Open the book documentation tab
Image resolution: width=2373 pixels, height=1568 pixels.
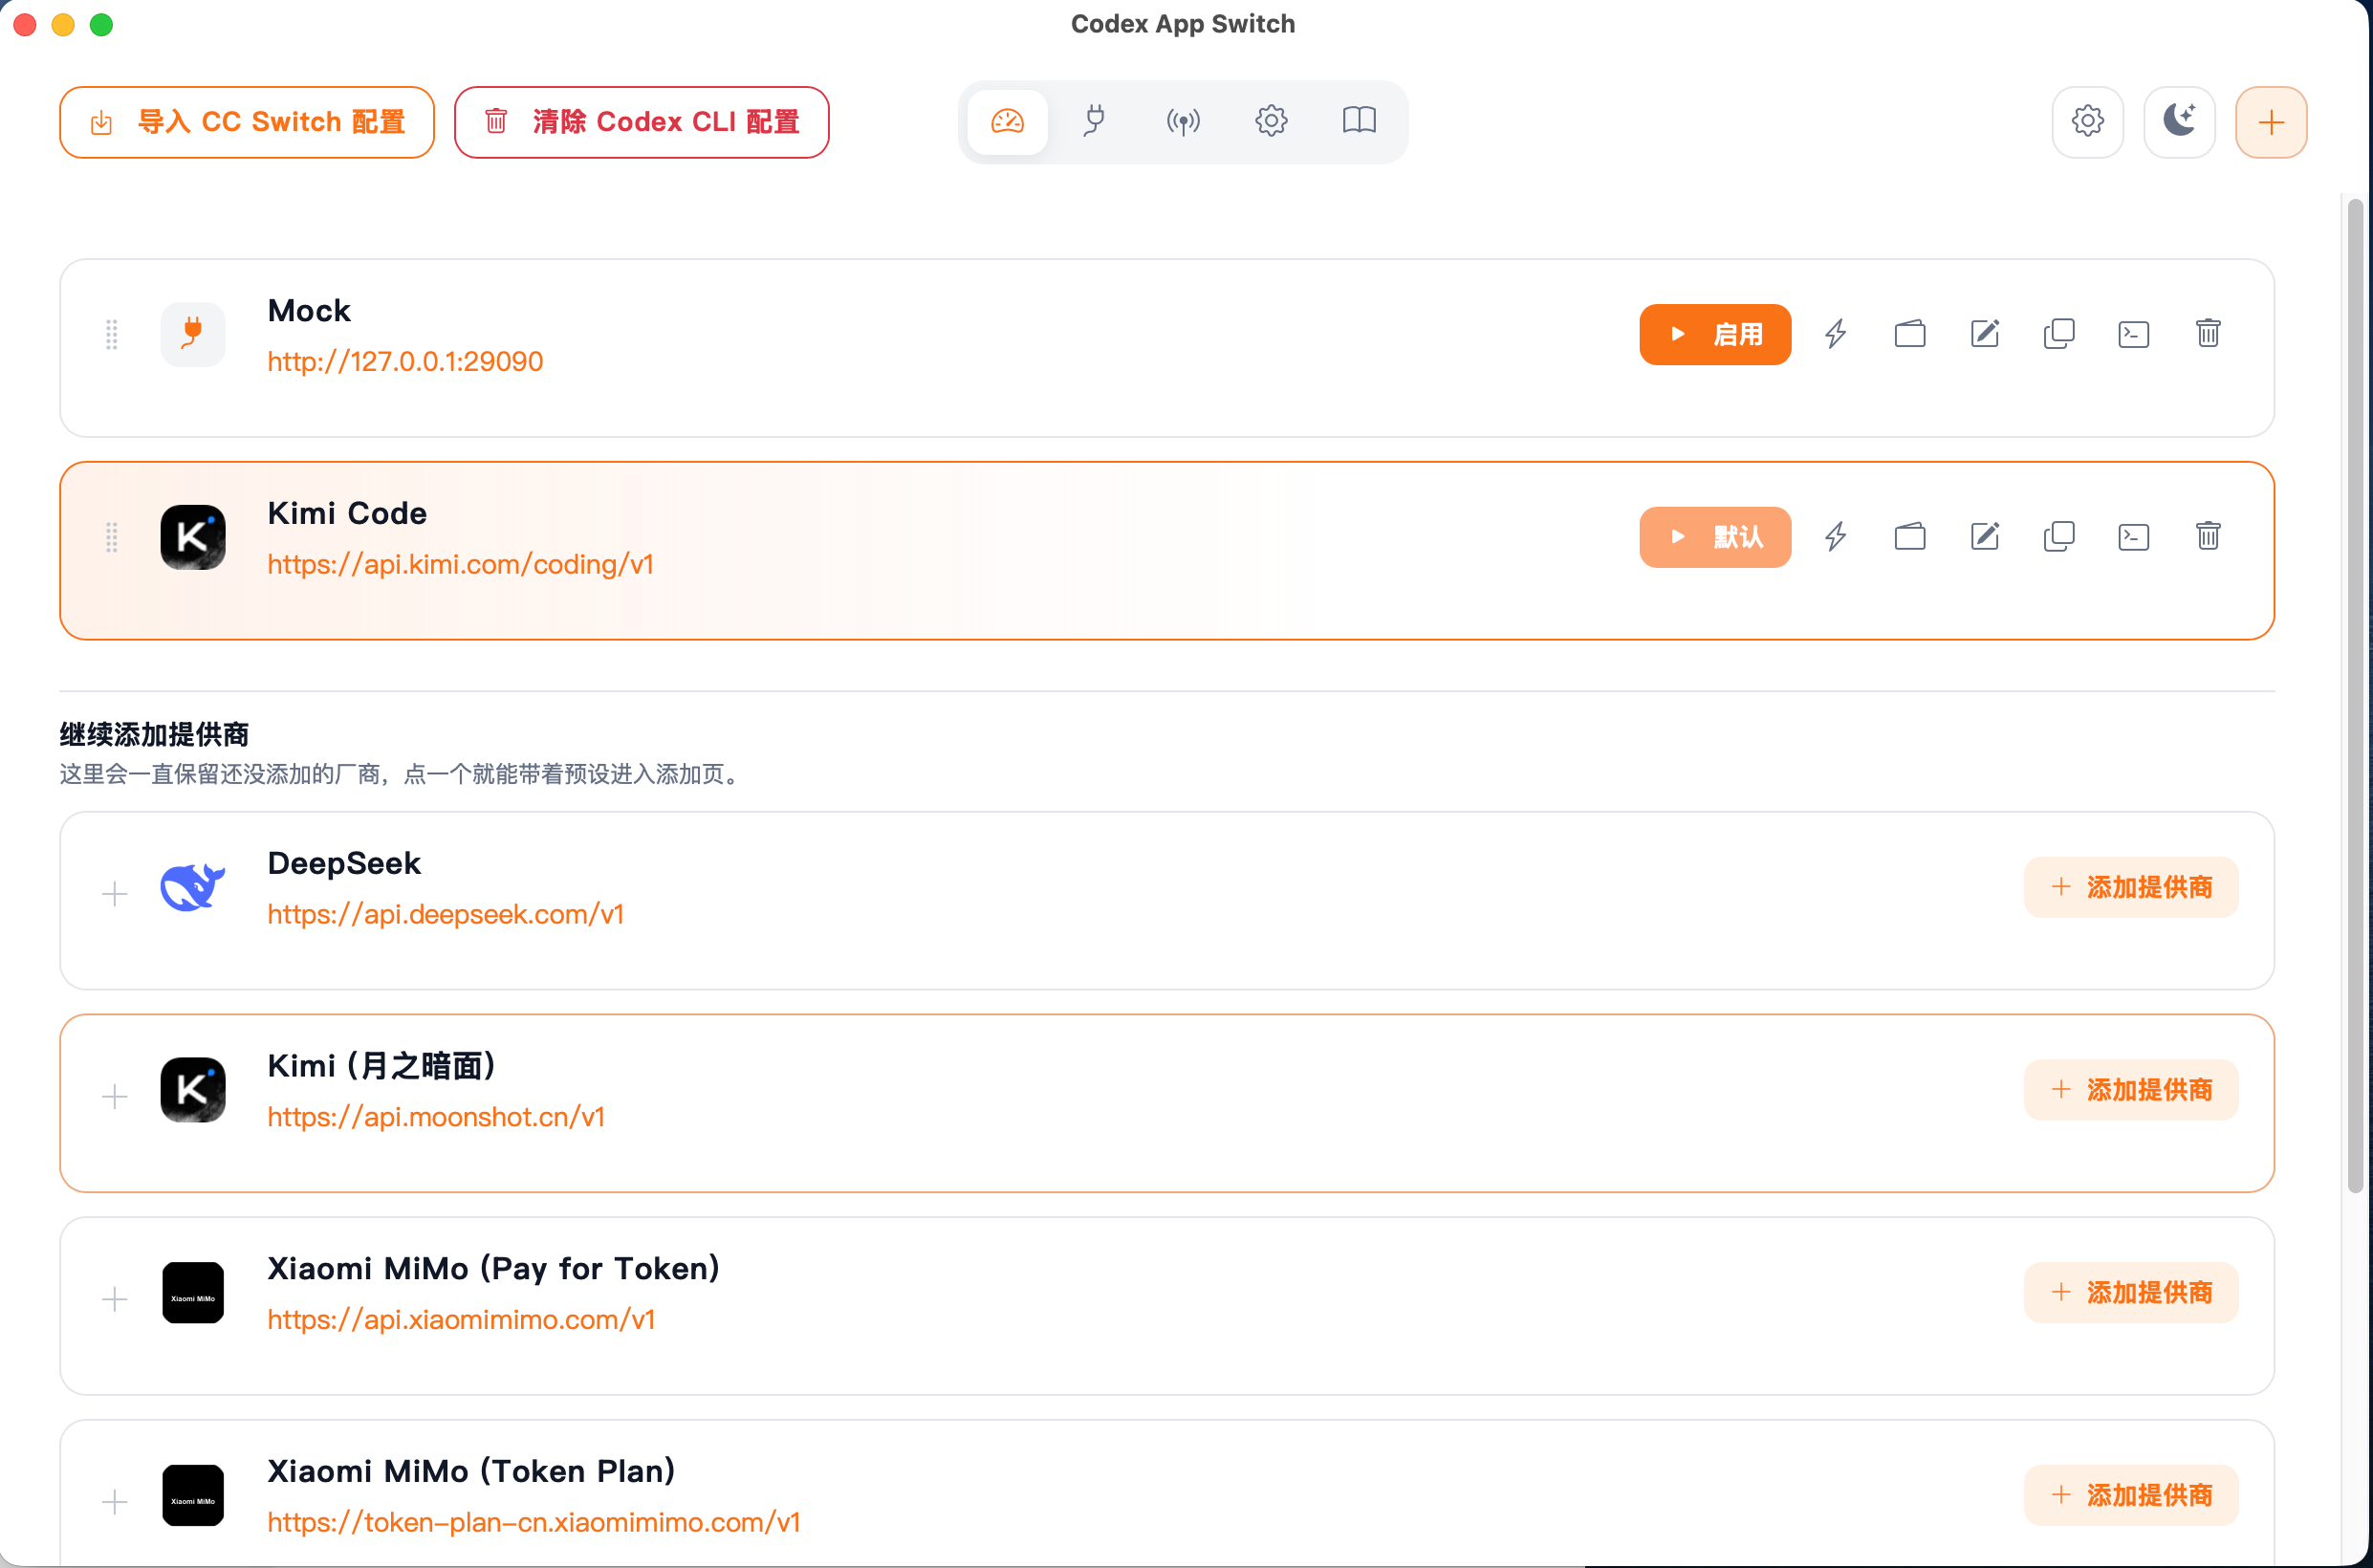tap(1359, 122)
